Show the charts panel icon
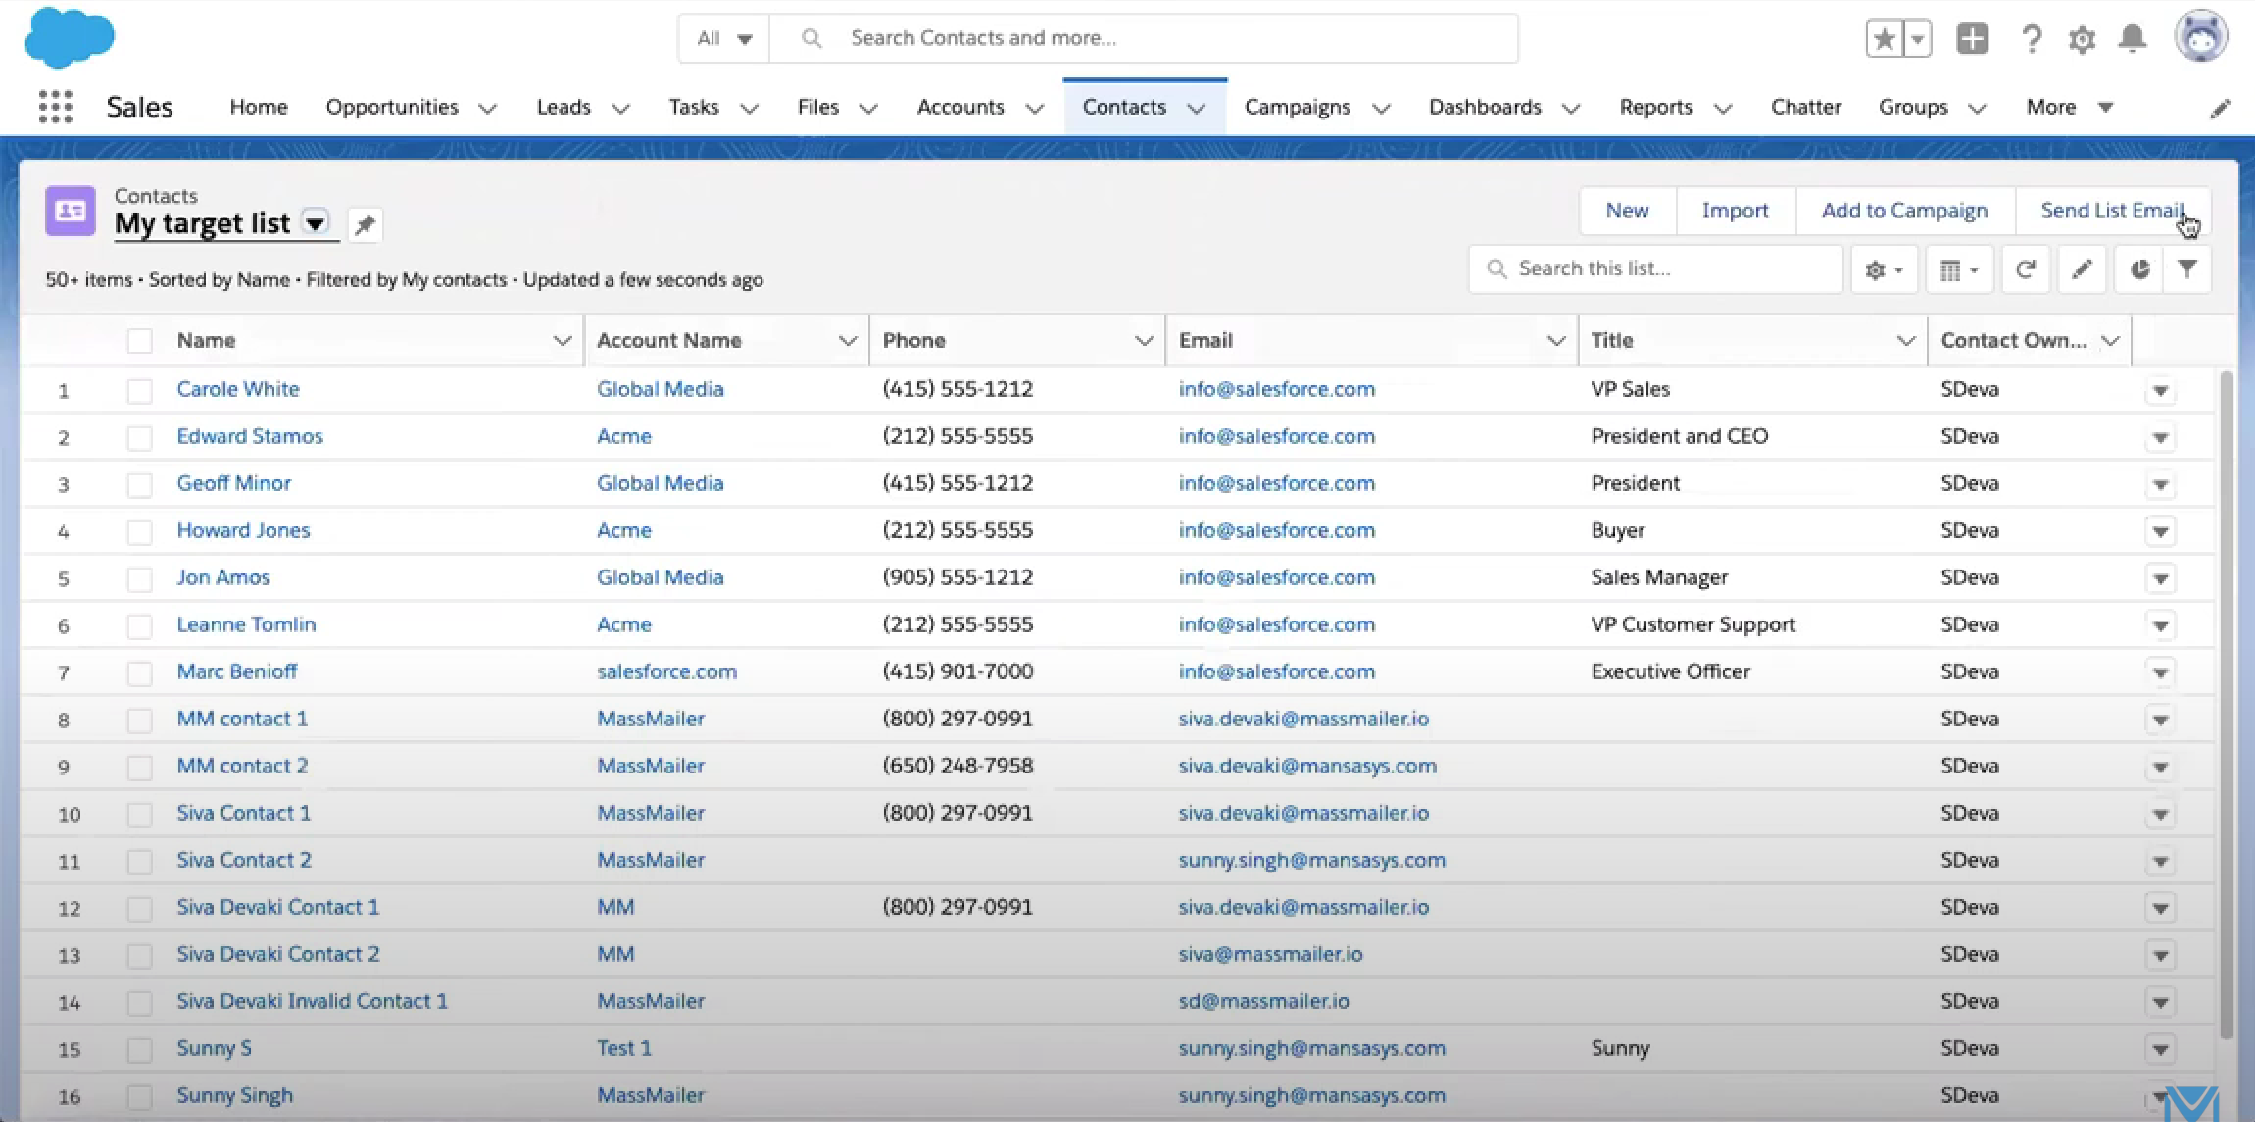Image resolution: width=2255 pixels, height=1122 pixels. pyautogui.click(x=2139, y=269)
